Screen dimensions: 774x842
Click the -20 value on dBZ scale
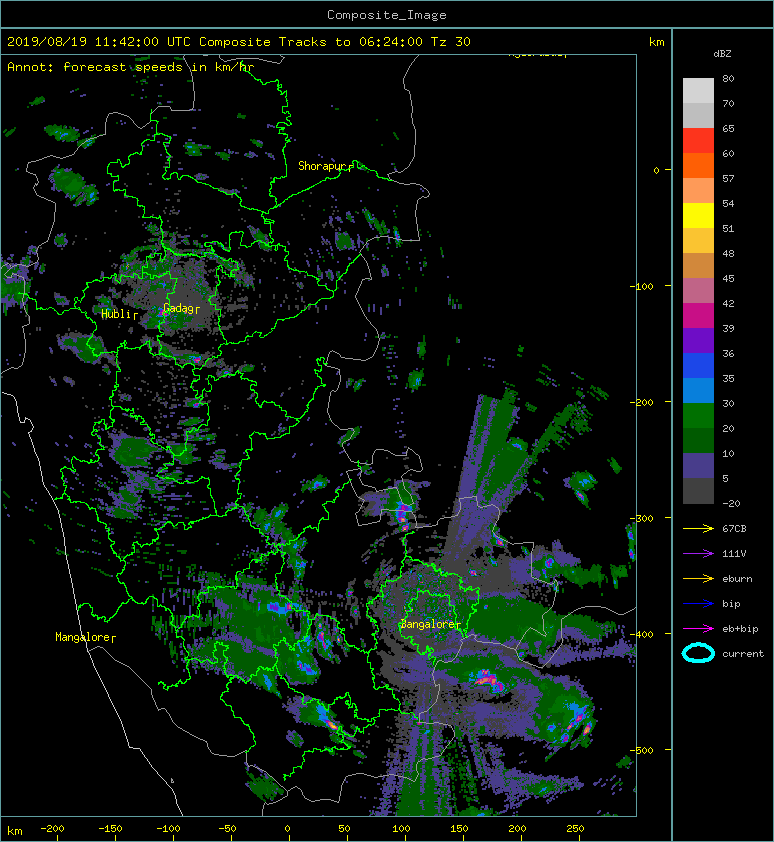[731, 504]
